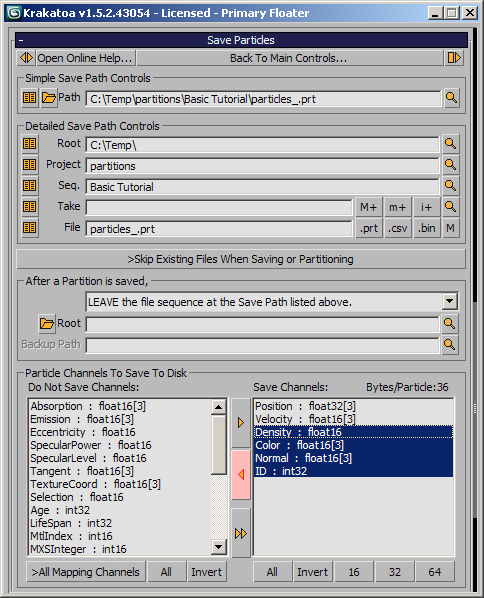The width and height of the screenshot is (484, 598).
Task: Click the M button in File row
Action: pos(450,228)
